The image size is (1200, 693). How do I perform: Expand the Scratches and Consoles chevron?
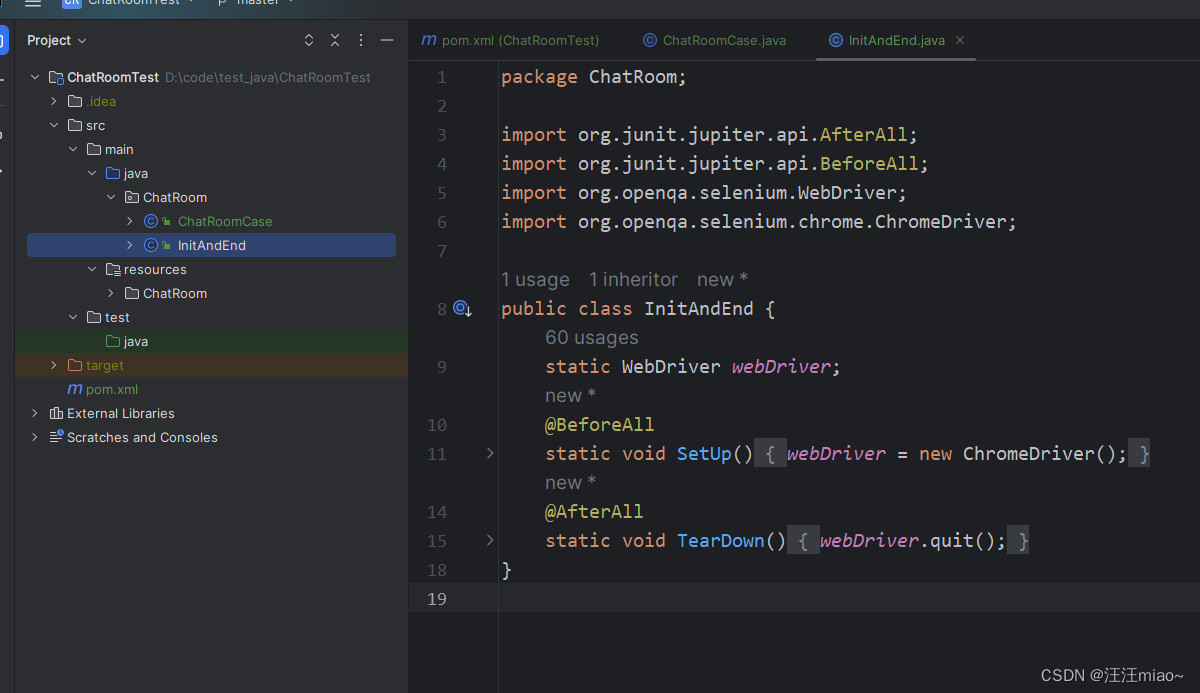tap(35, 437)
